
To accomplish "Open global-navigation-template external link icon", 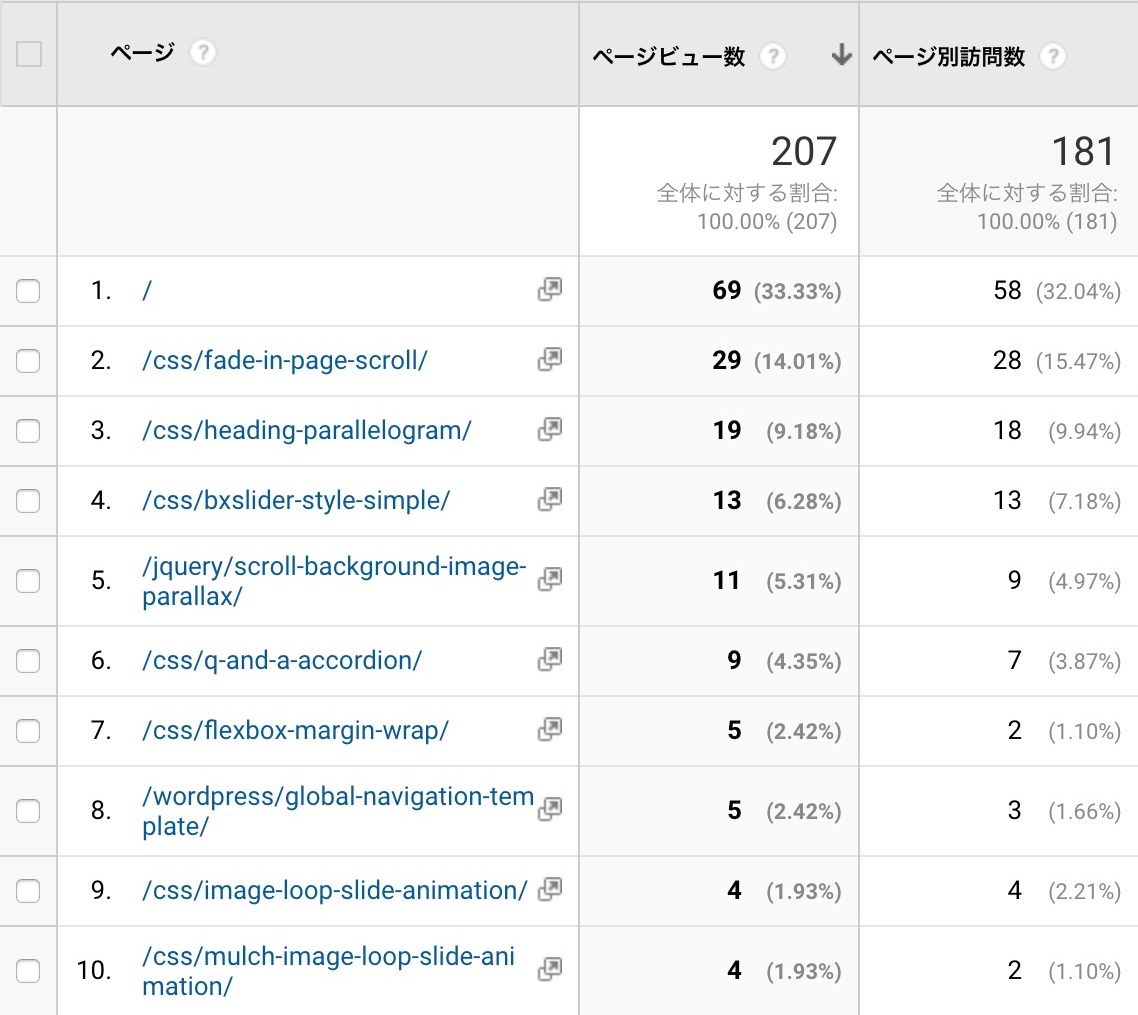I will (549, 809).
